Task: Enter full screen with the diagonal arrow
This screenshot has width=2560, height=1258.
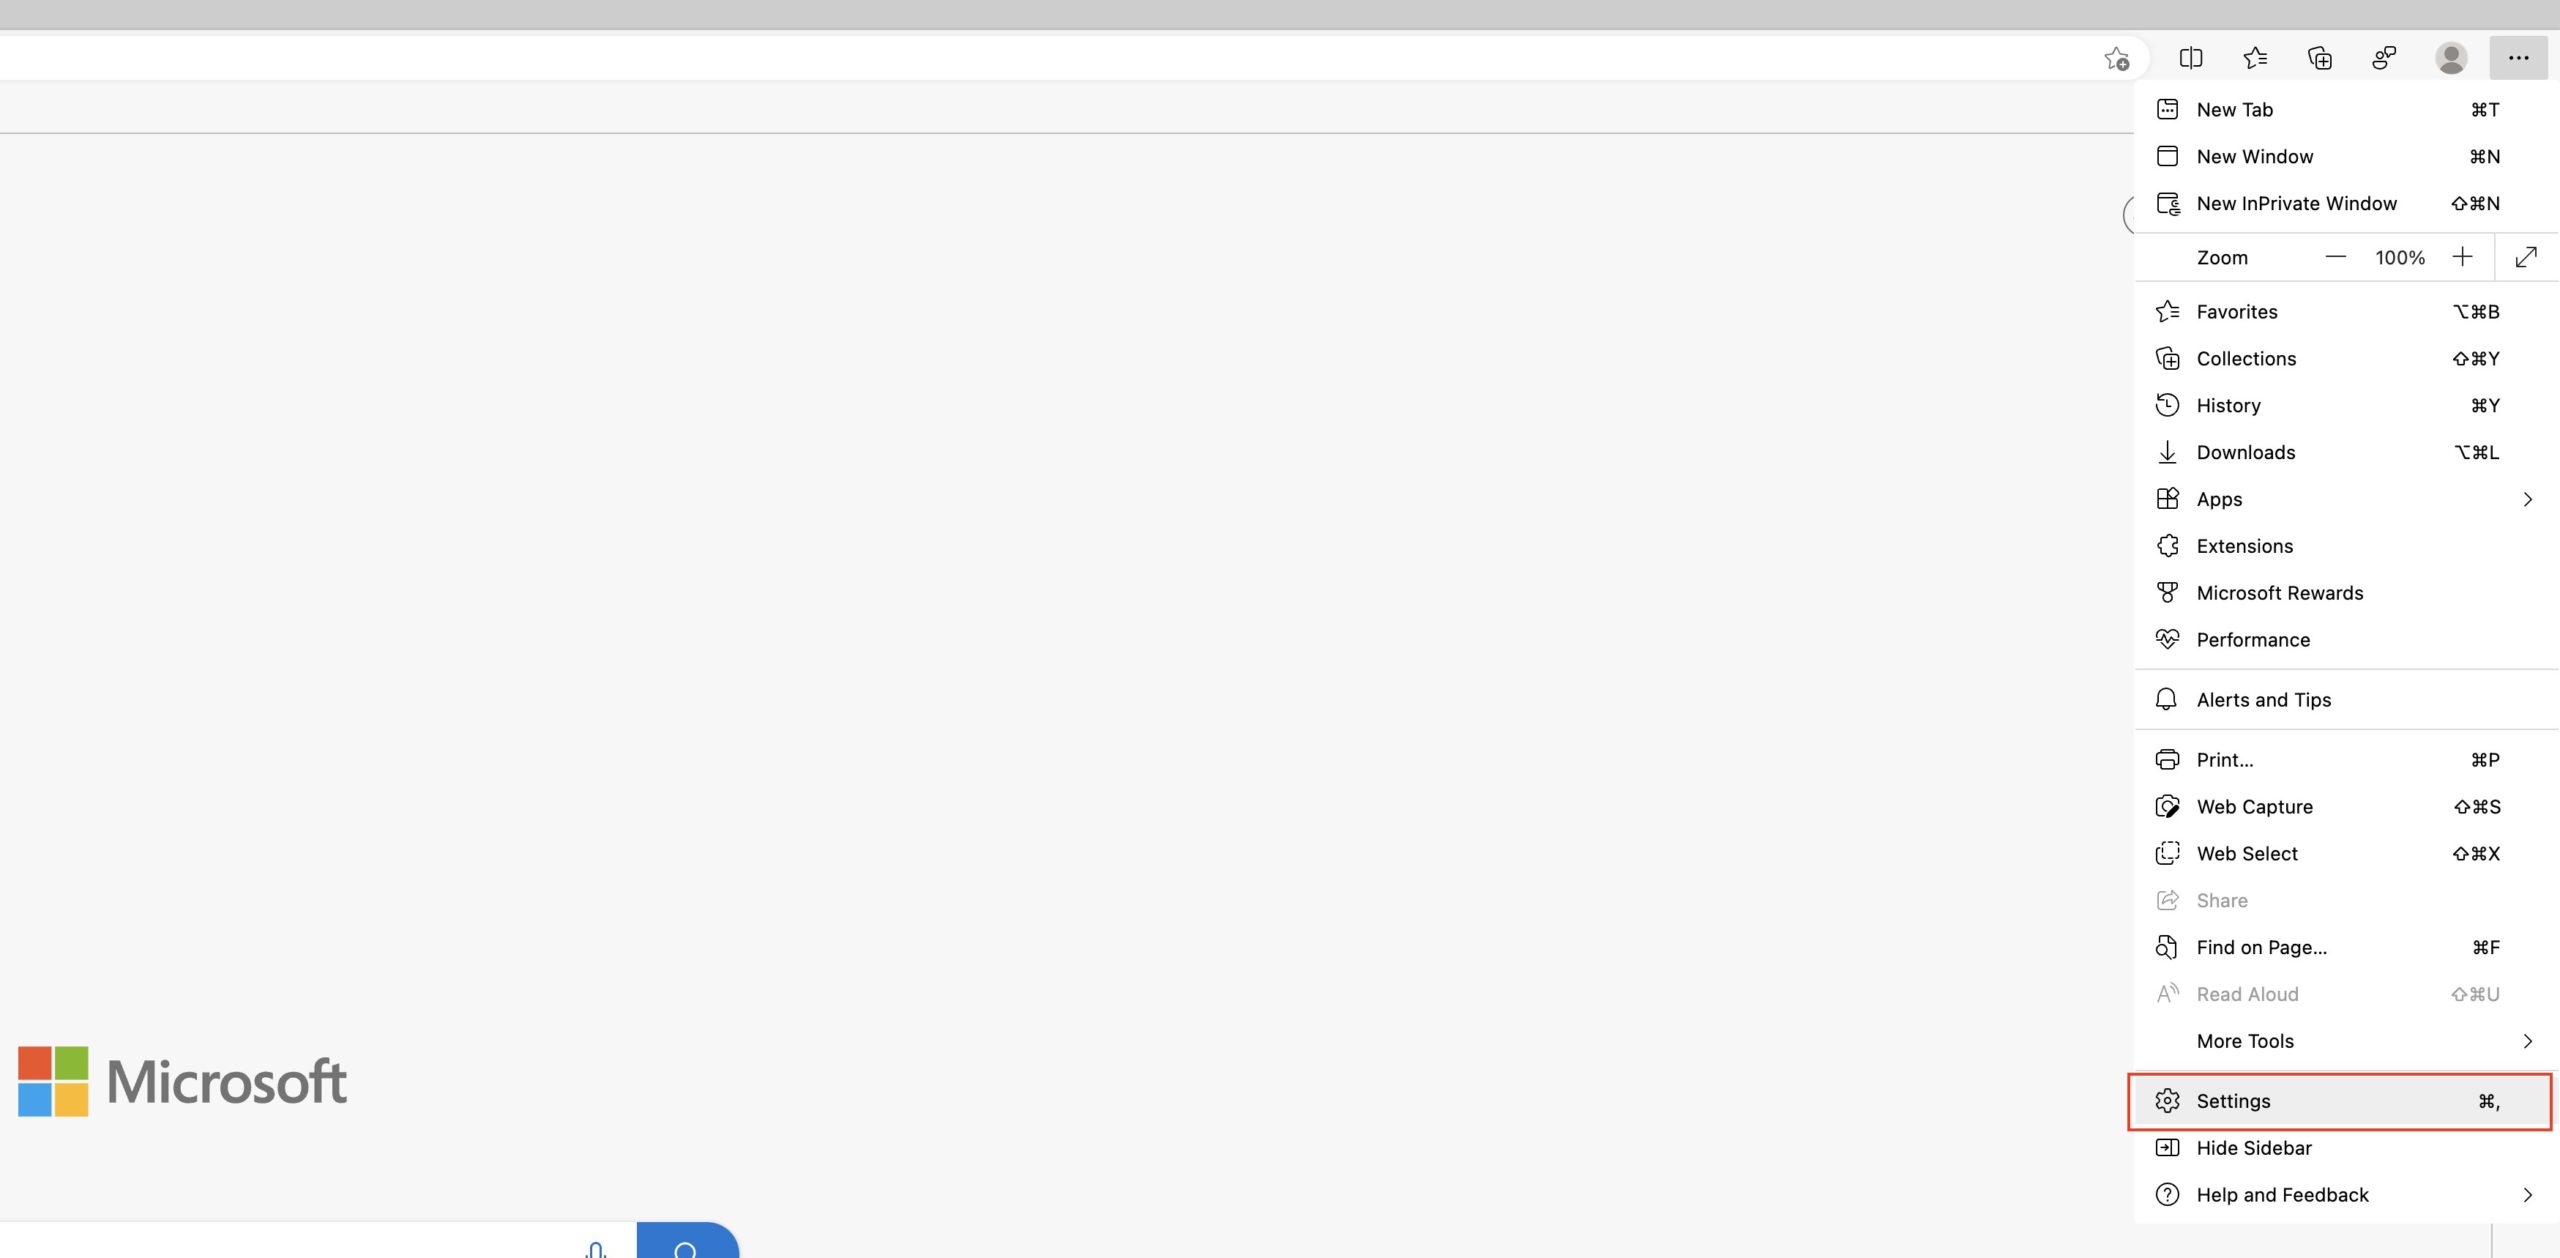Action: [2526, 257]
